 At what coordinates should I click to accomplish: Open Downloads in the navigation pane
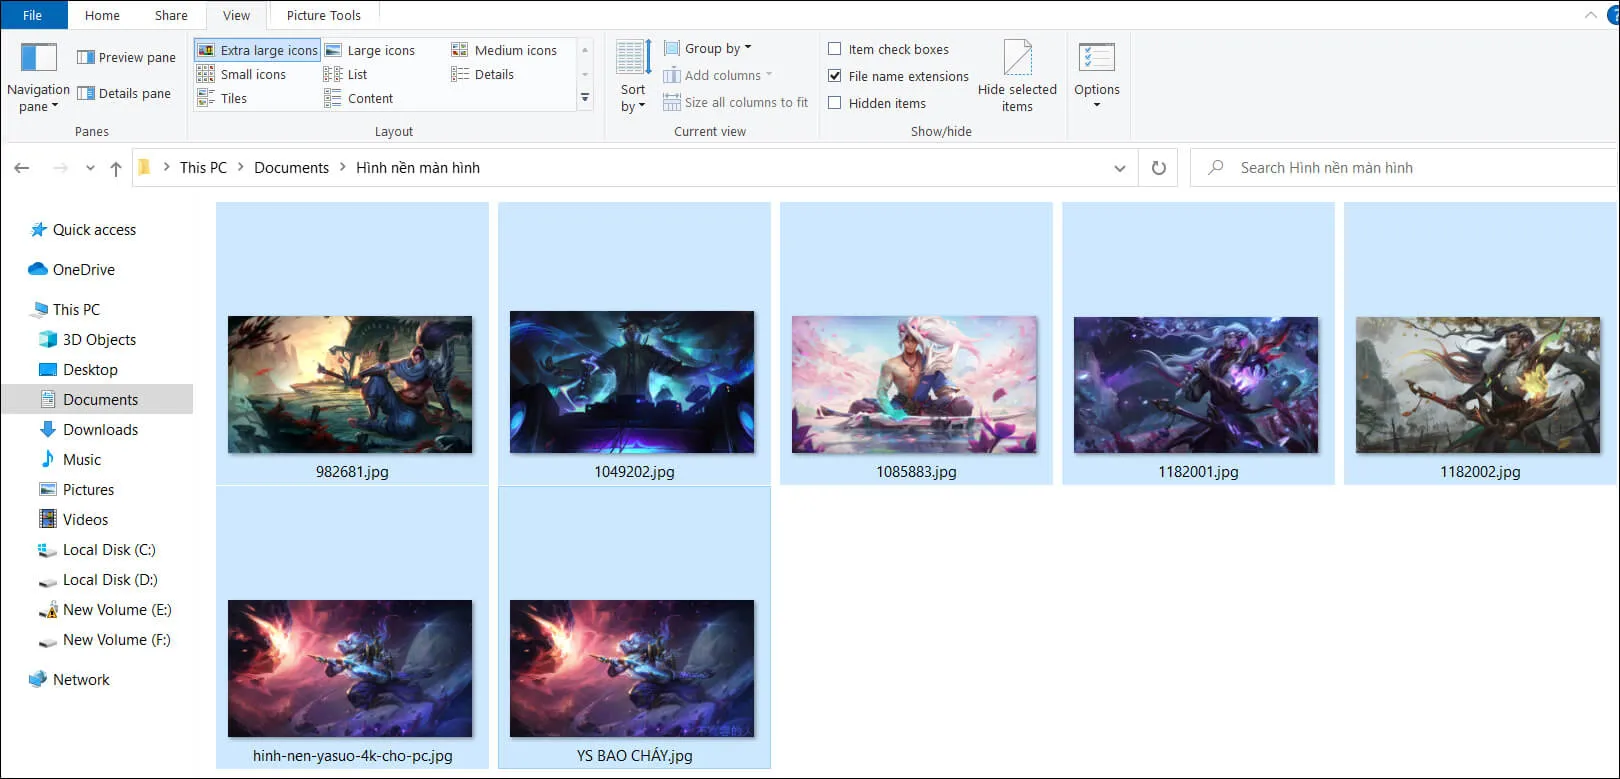[100, 429]
